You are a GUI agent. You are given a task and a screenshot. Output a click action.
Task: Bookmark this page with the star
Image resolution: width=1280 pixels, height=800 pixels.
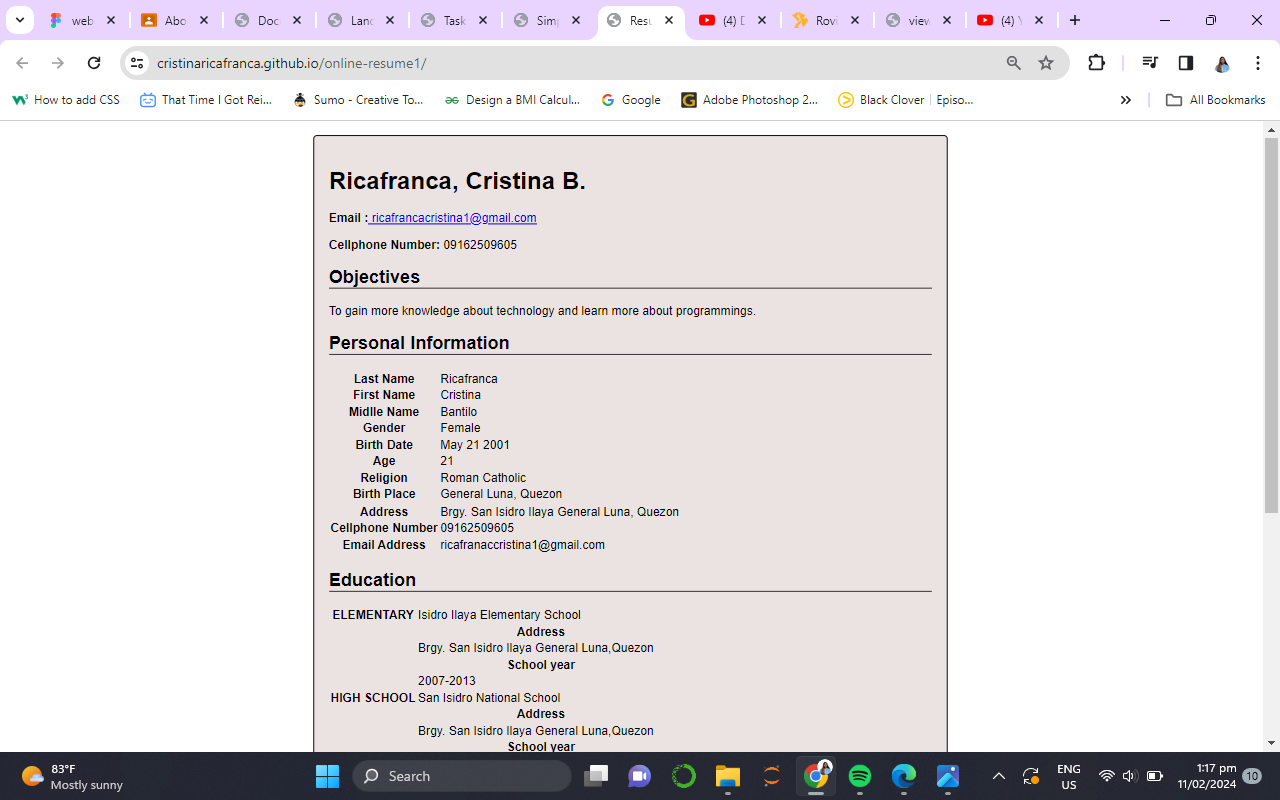pos(1046,63)
